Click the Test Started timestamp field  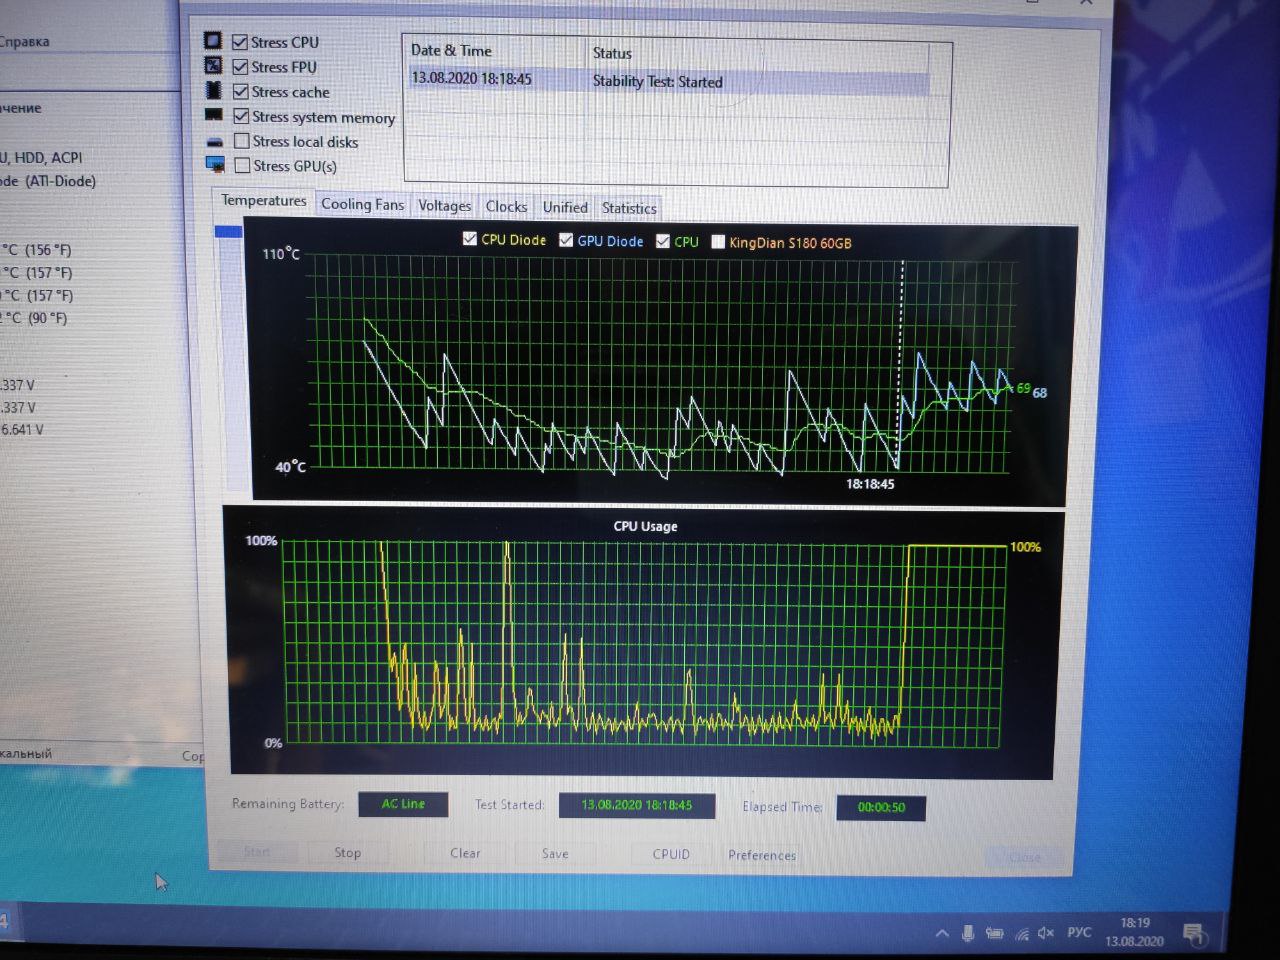[636, 805]
